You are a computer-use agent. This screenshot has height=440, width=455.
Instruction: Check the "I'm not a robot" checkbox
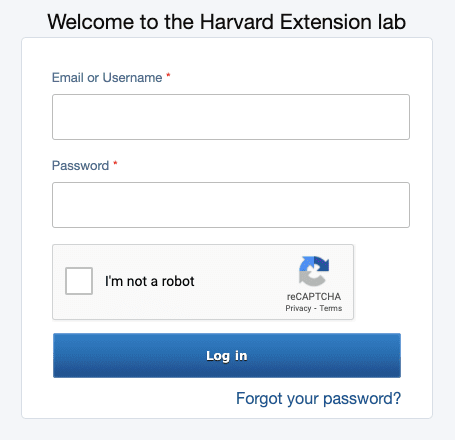79,281
